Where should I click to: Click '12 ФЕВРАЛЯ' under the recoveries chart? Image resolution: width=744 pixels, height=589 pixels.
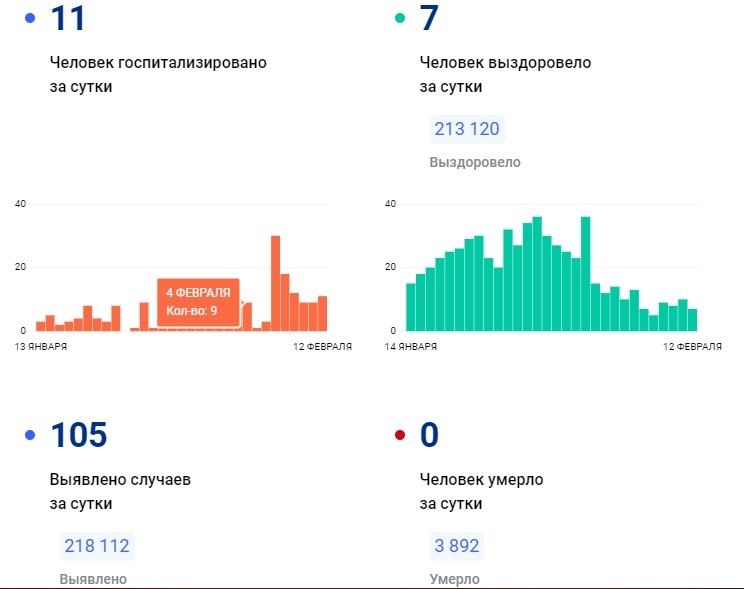(x=691, y=346)
